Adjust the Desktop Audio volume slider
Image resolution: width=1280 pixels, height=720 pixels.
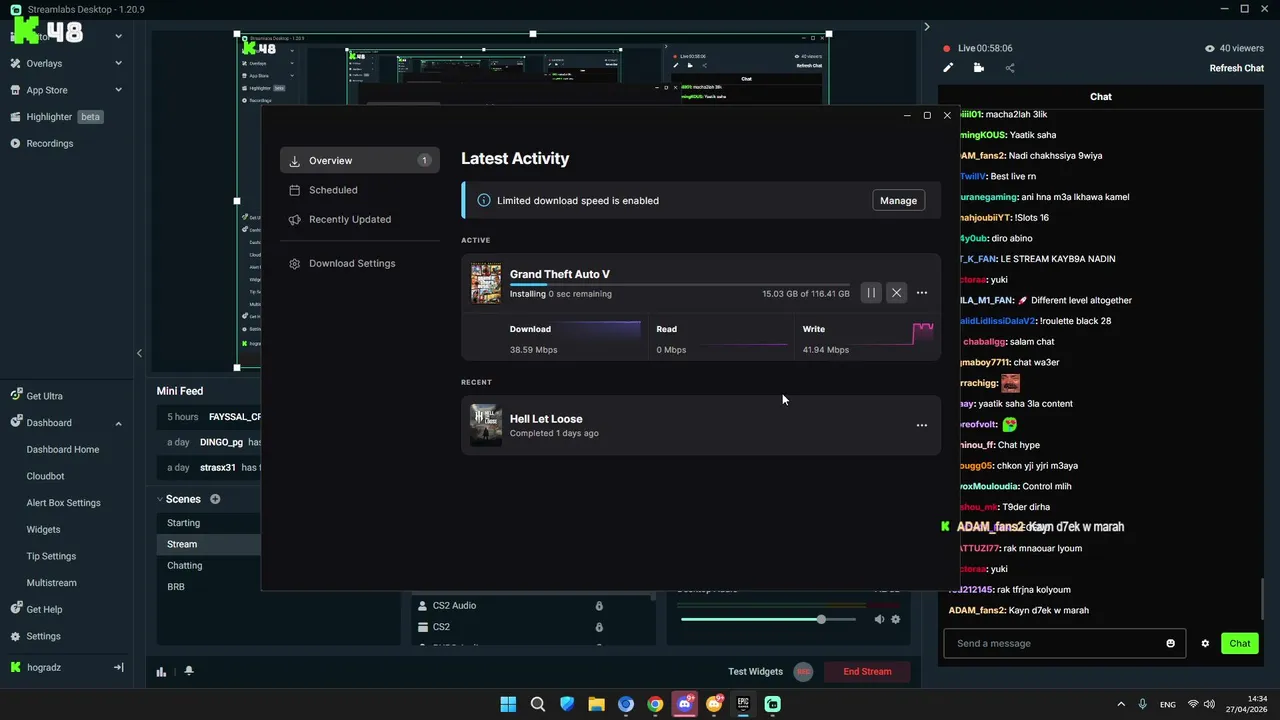[768, 619]
